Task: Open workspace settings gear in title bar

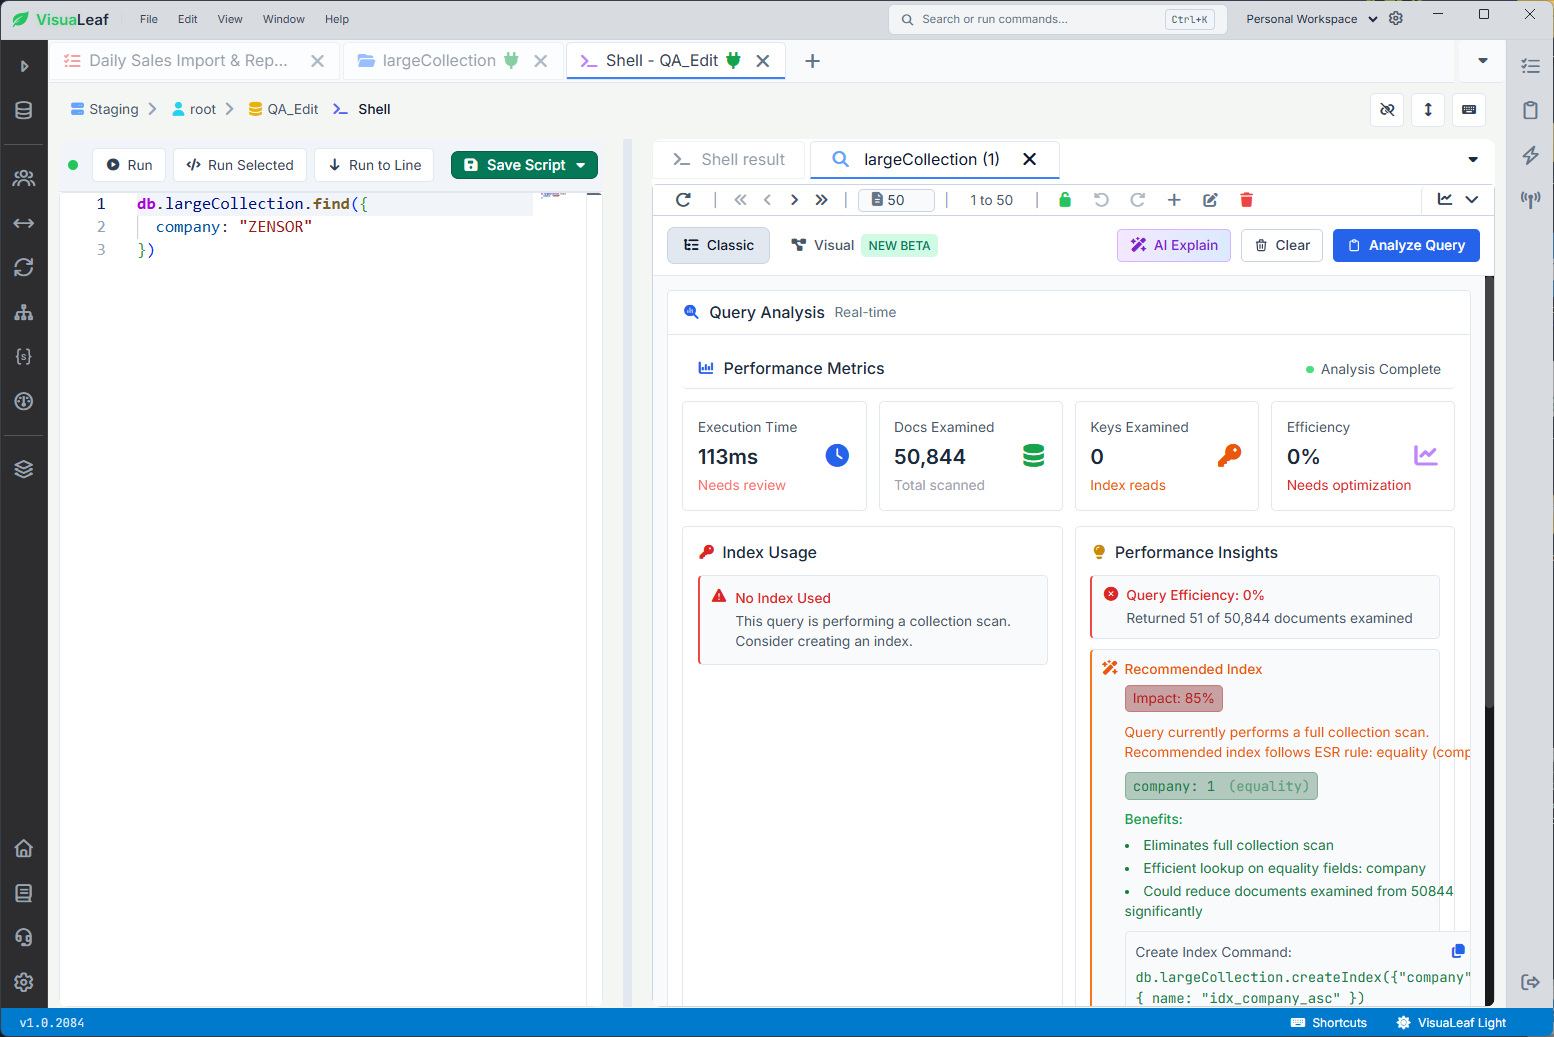Action: (x=1396, y=19)
